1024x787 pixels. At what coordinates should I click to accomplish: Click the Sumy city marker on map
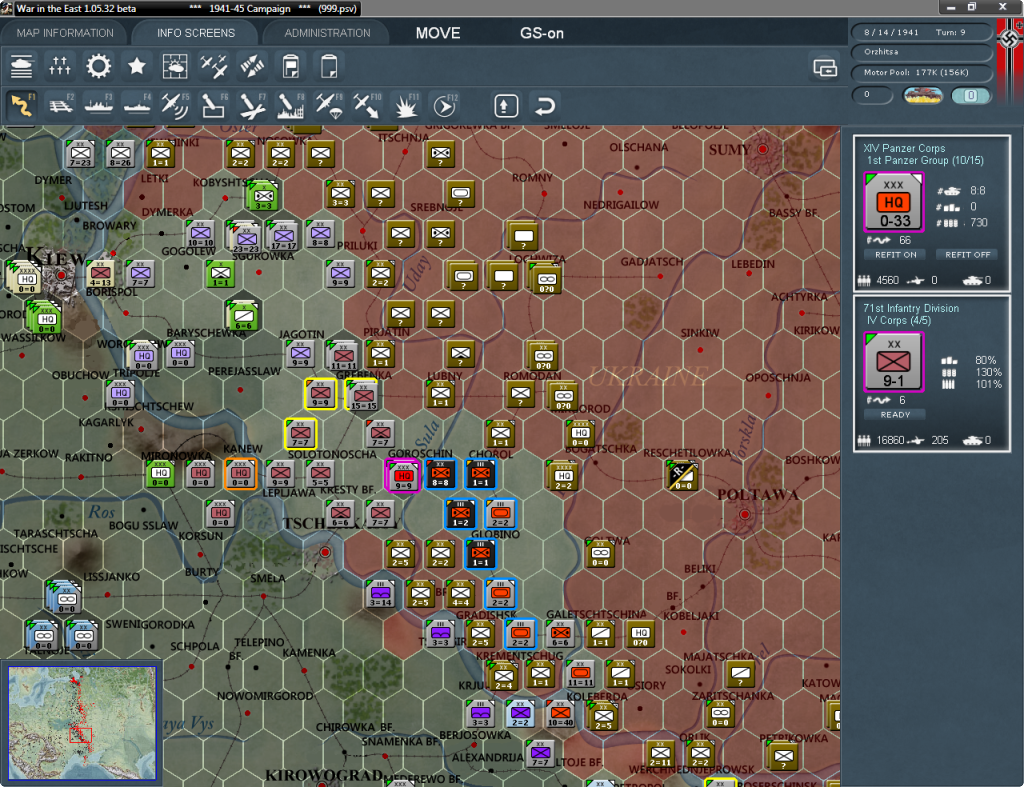[762, 149]
